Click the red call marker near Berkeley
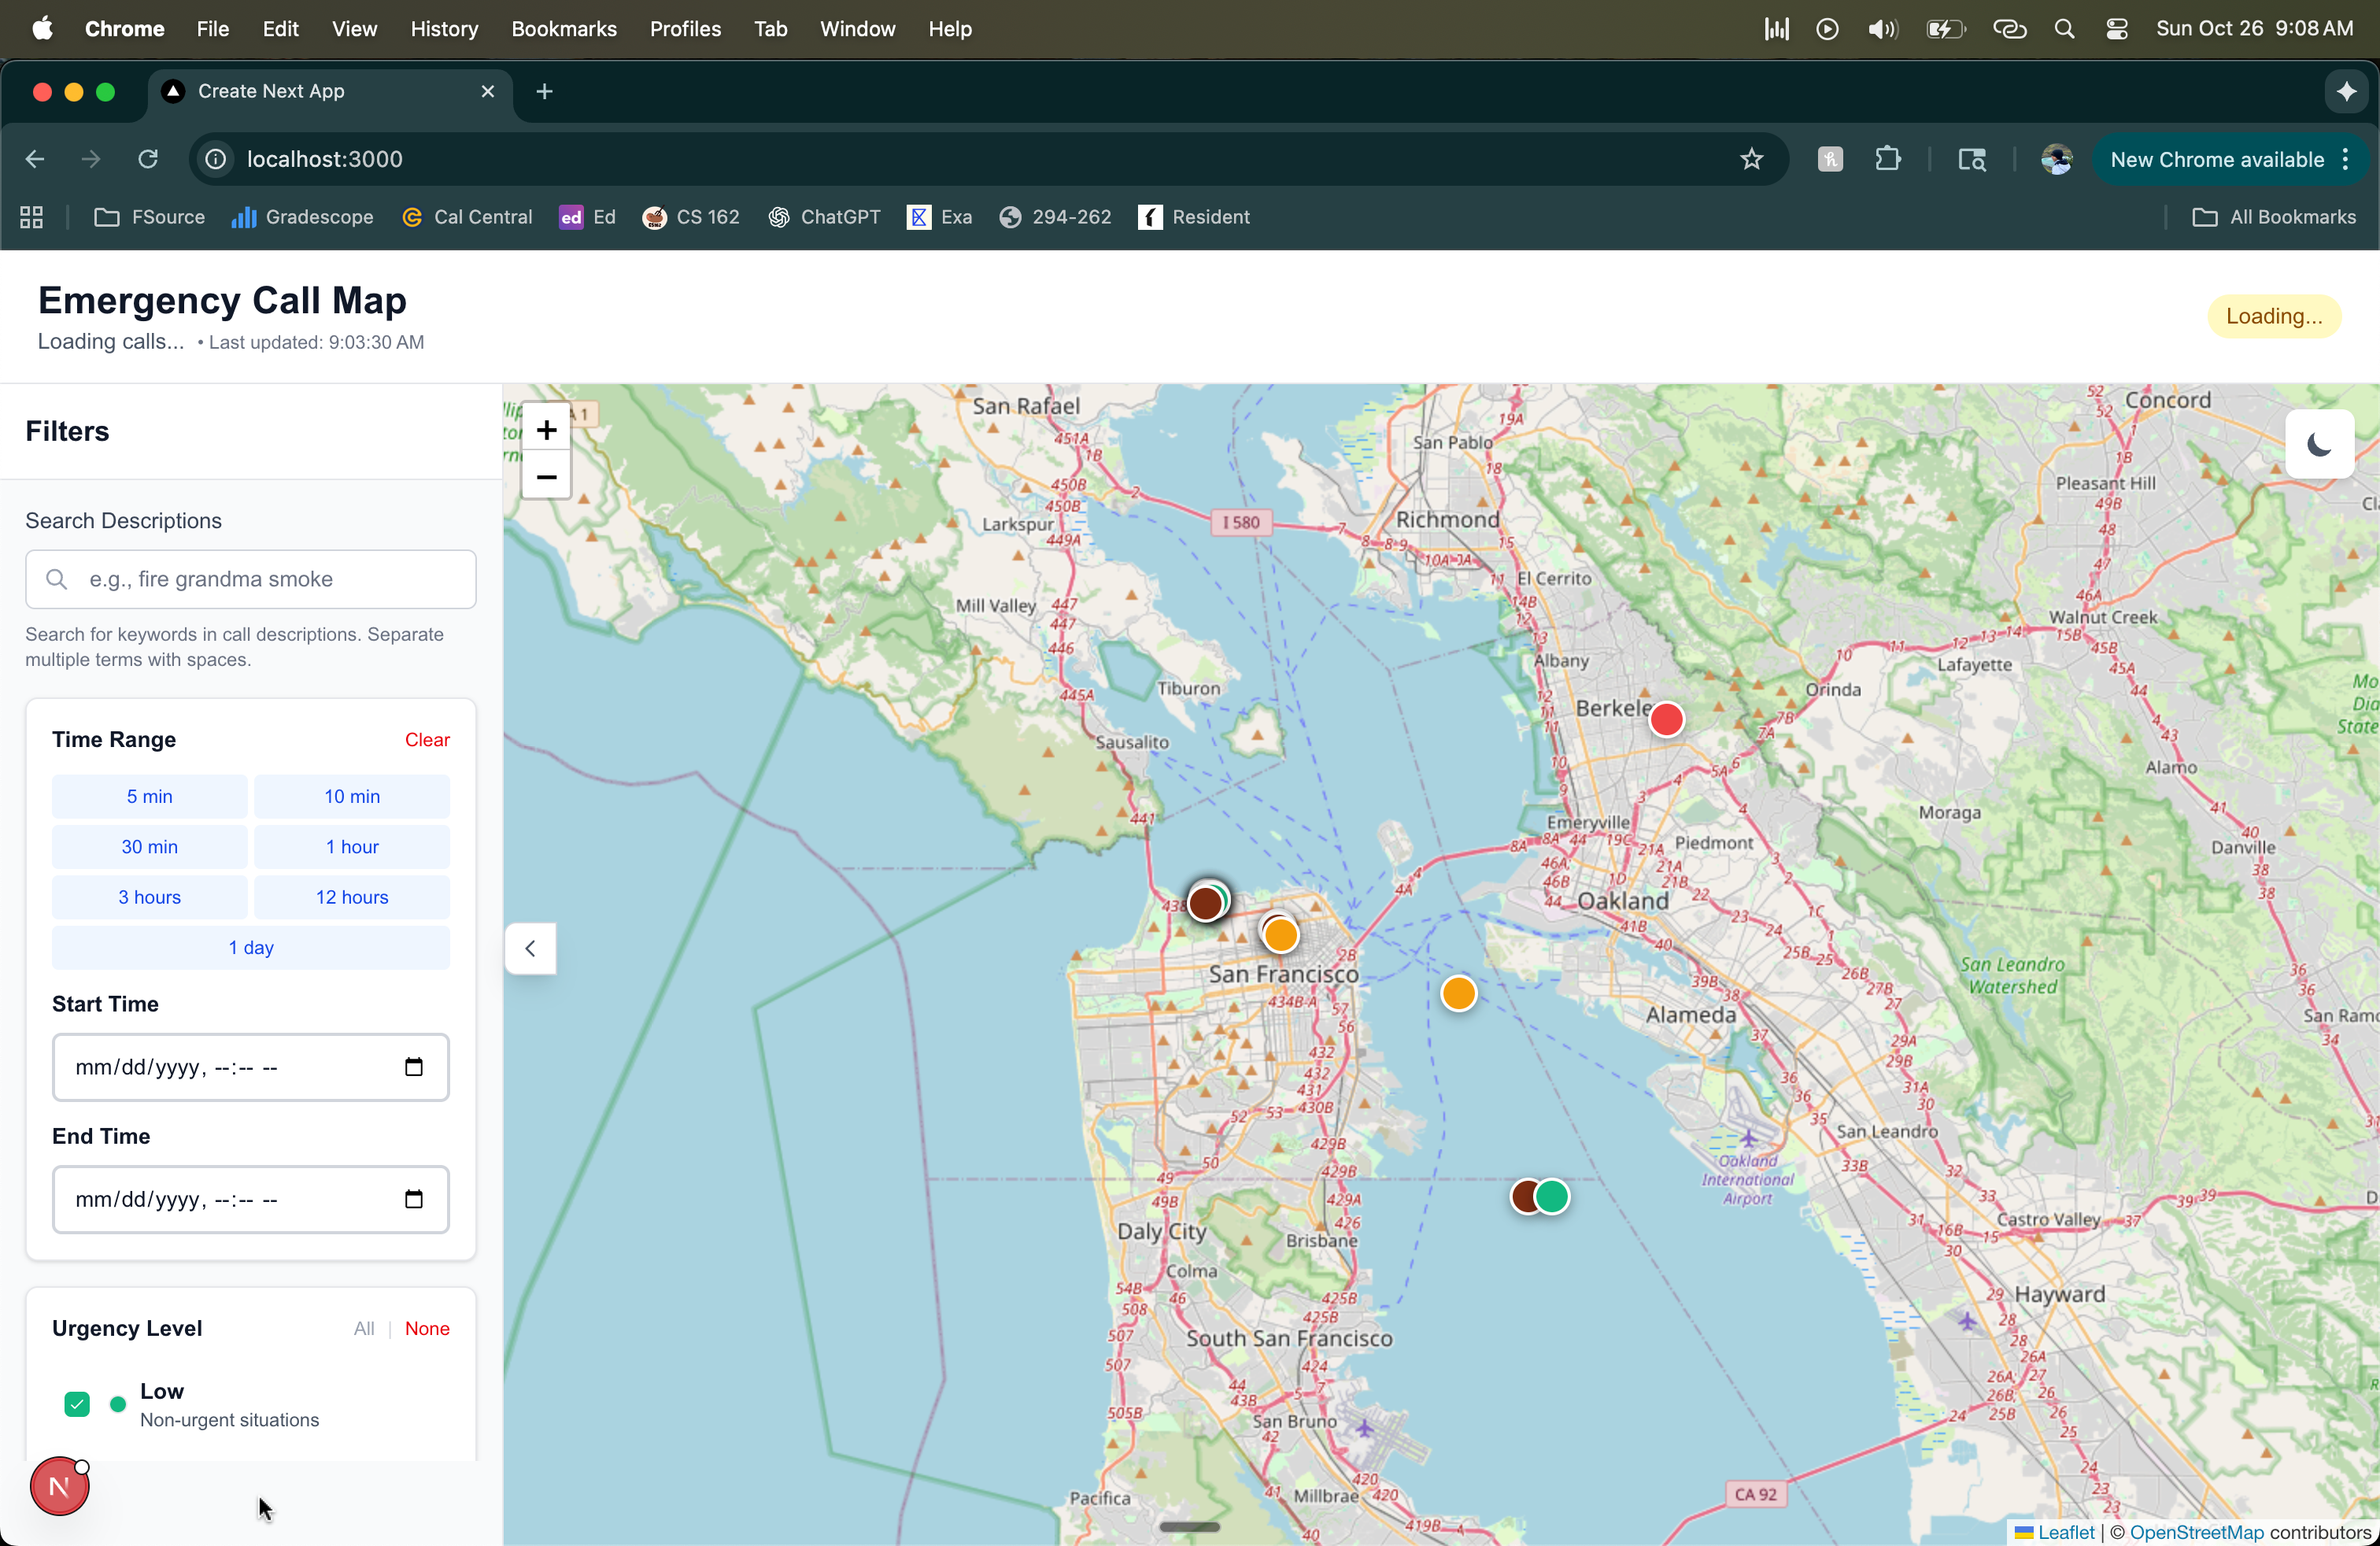 click(x=1666, y=720)
